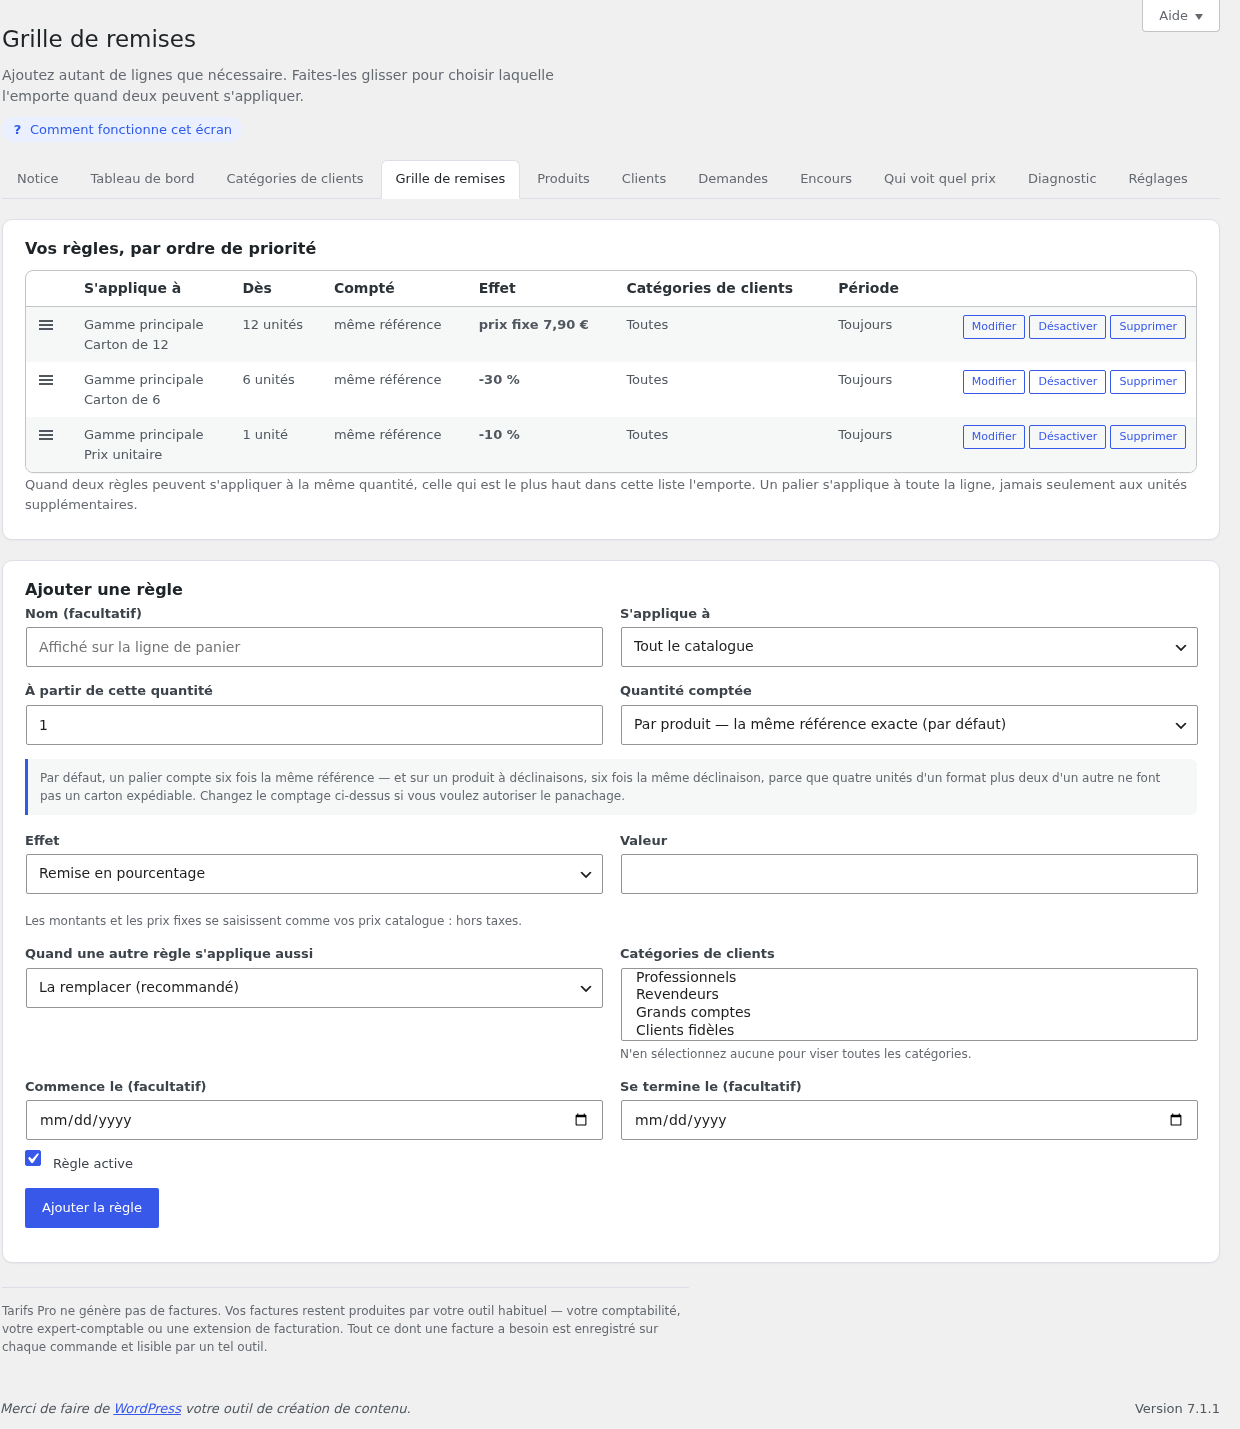Click Supprimer for Carton de 12 rule
1240x1429 pixels.
pyautogui.click(x=1148, y=327)
